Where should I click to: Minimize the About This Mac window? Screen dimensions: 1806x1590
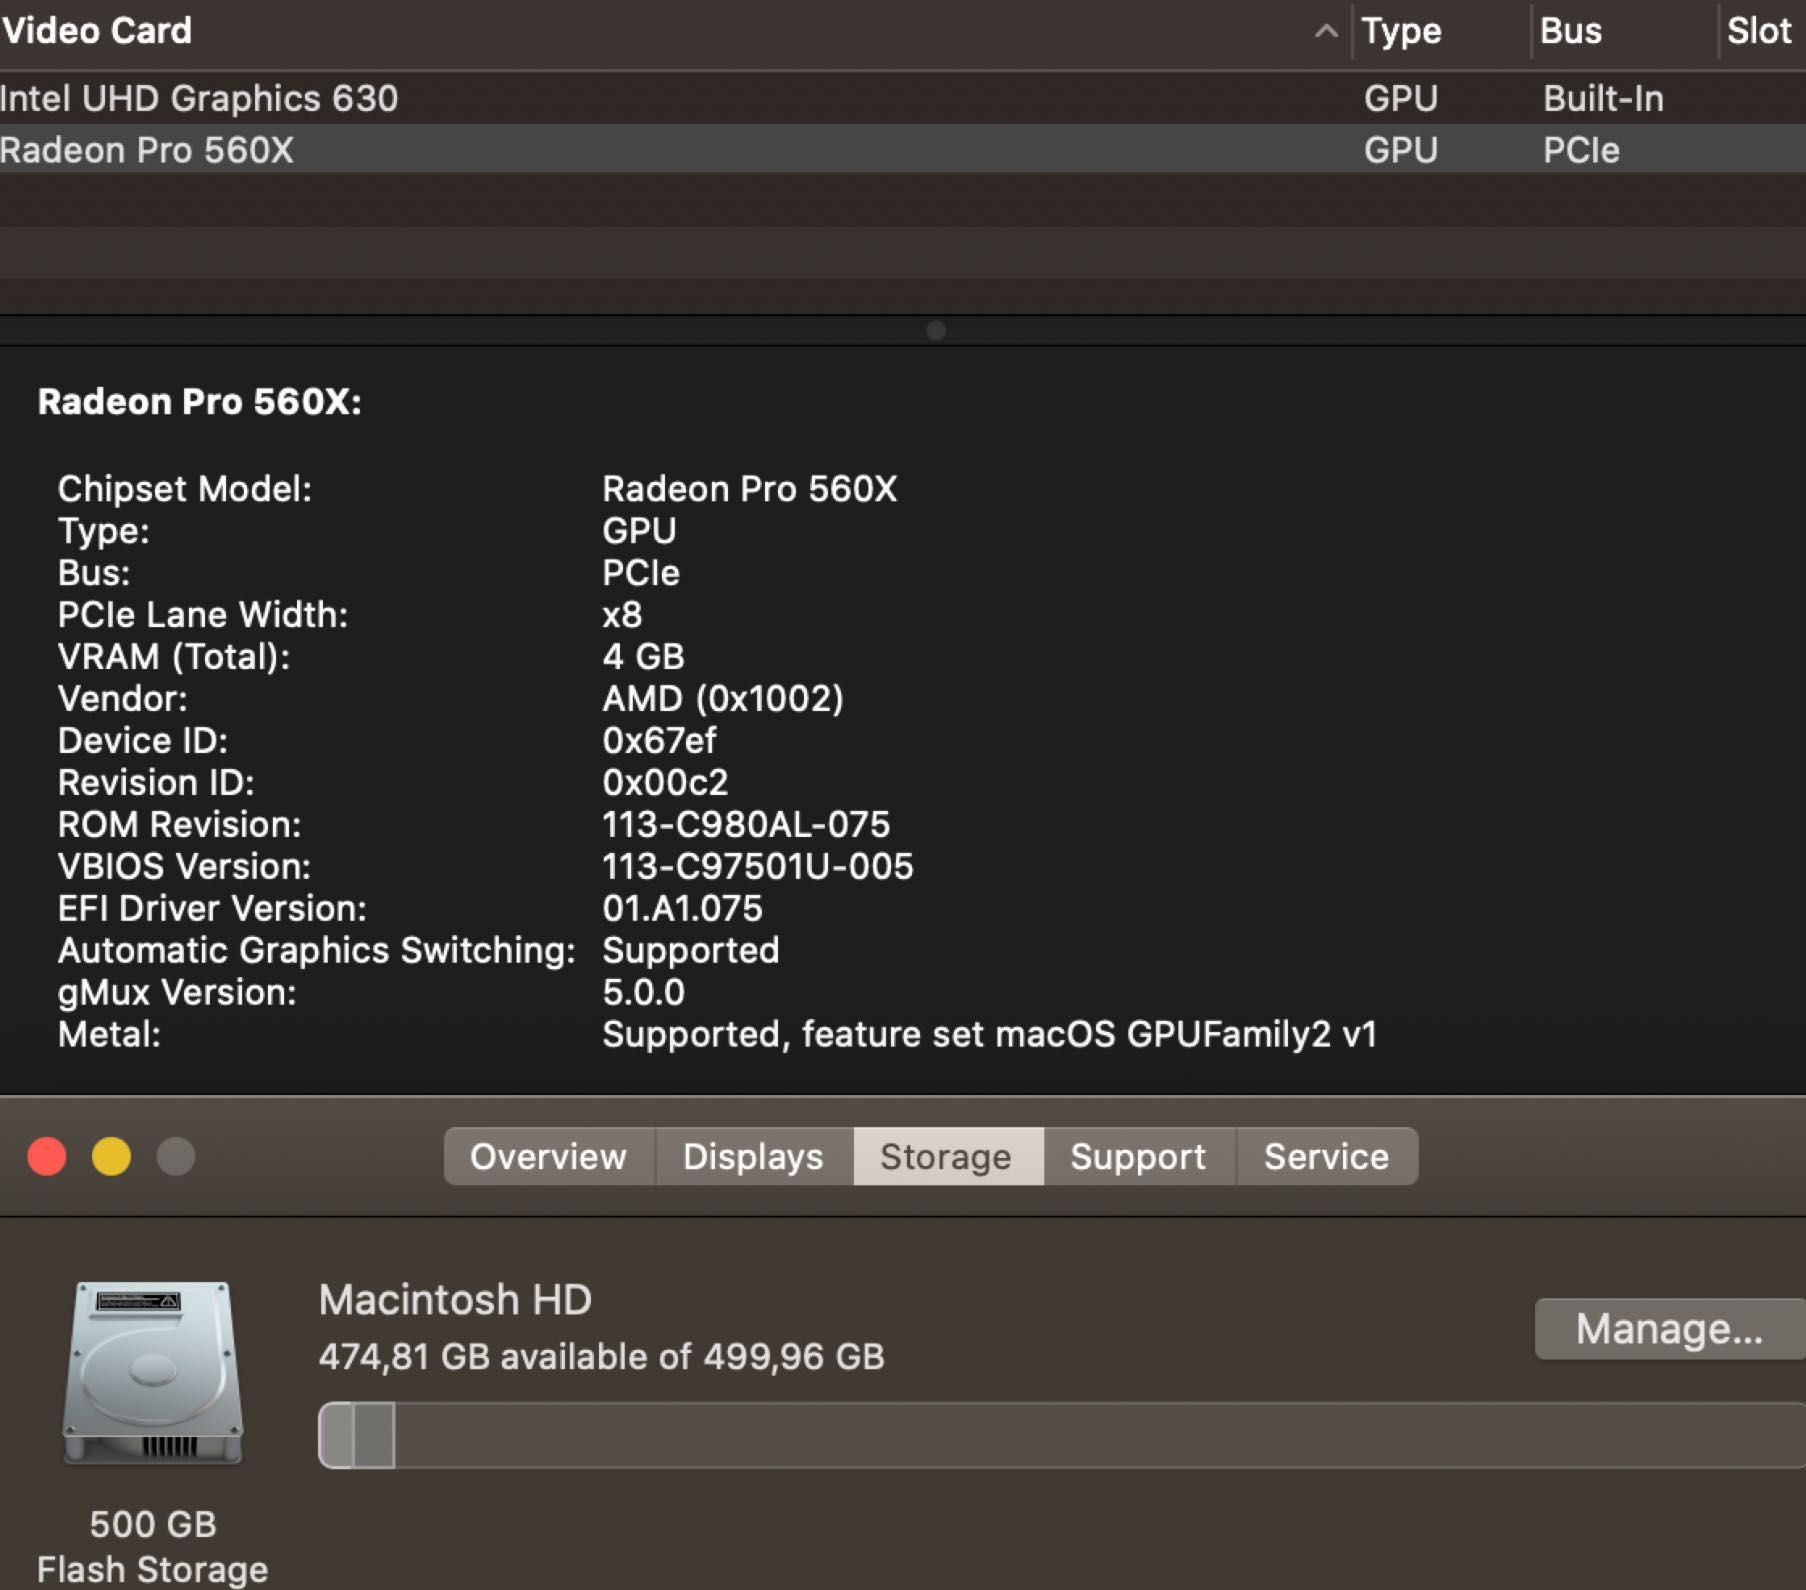tap(111, 1156)
